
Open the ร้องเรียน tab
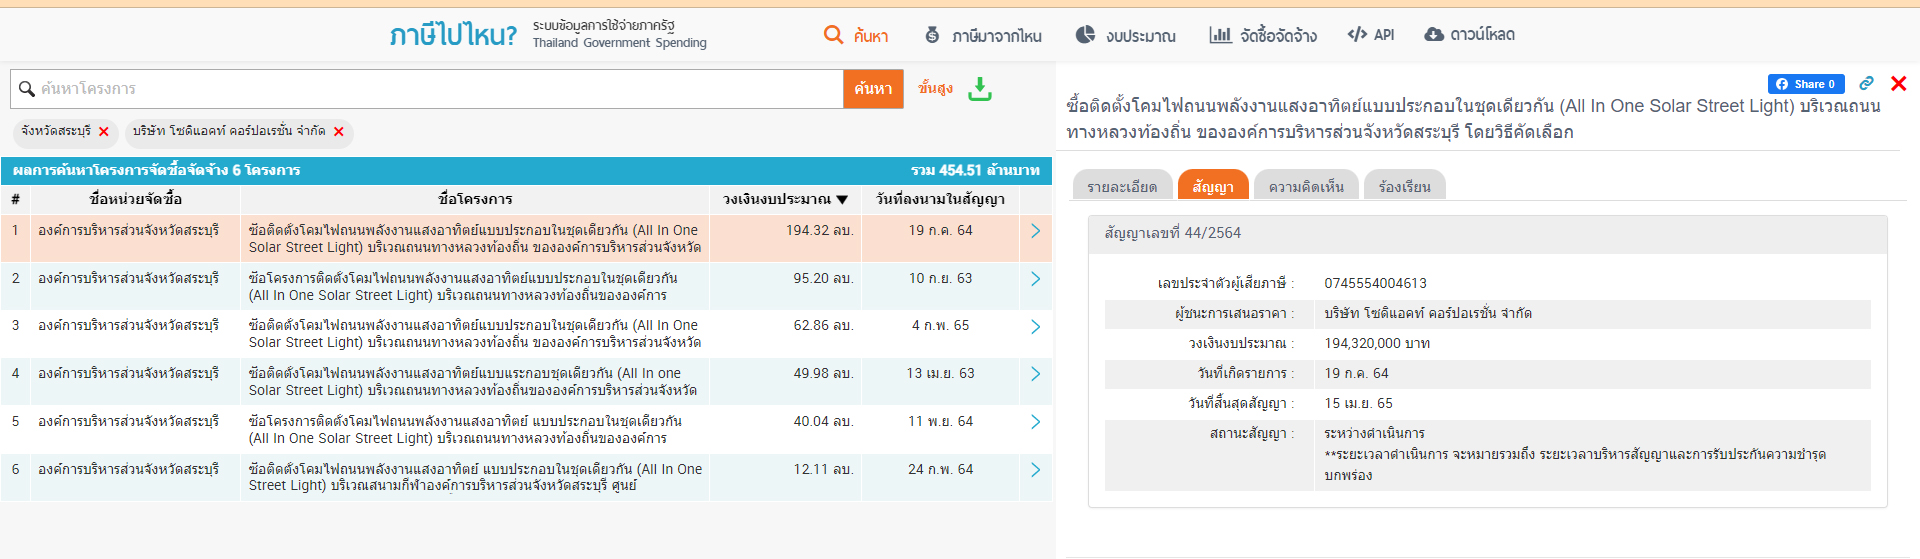click(x=1404, y=187)
